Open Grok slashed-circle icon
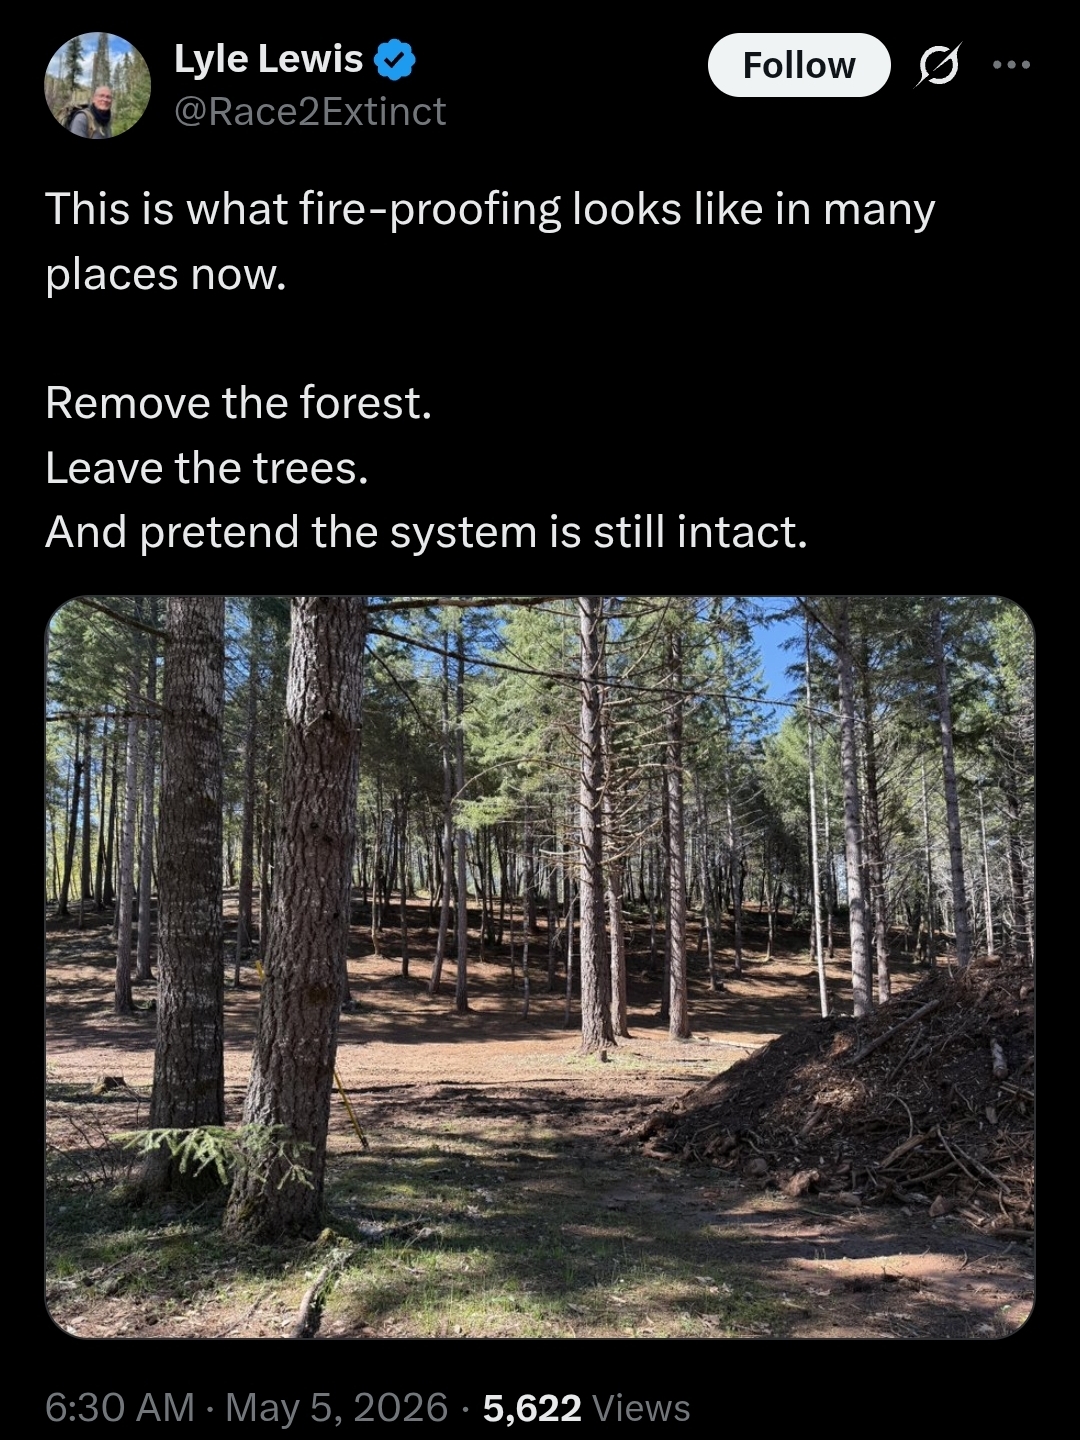1080x1440 pixels. click(x=938, y=66)
